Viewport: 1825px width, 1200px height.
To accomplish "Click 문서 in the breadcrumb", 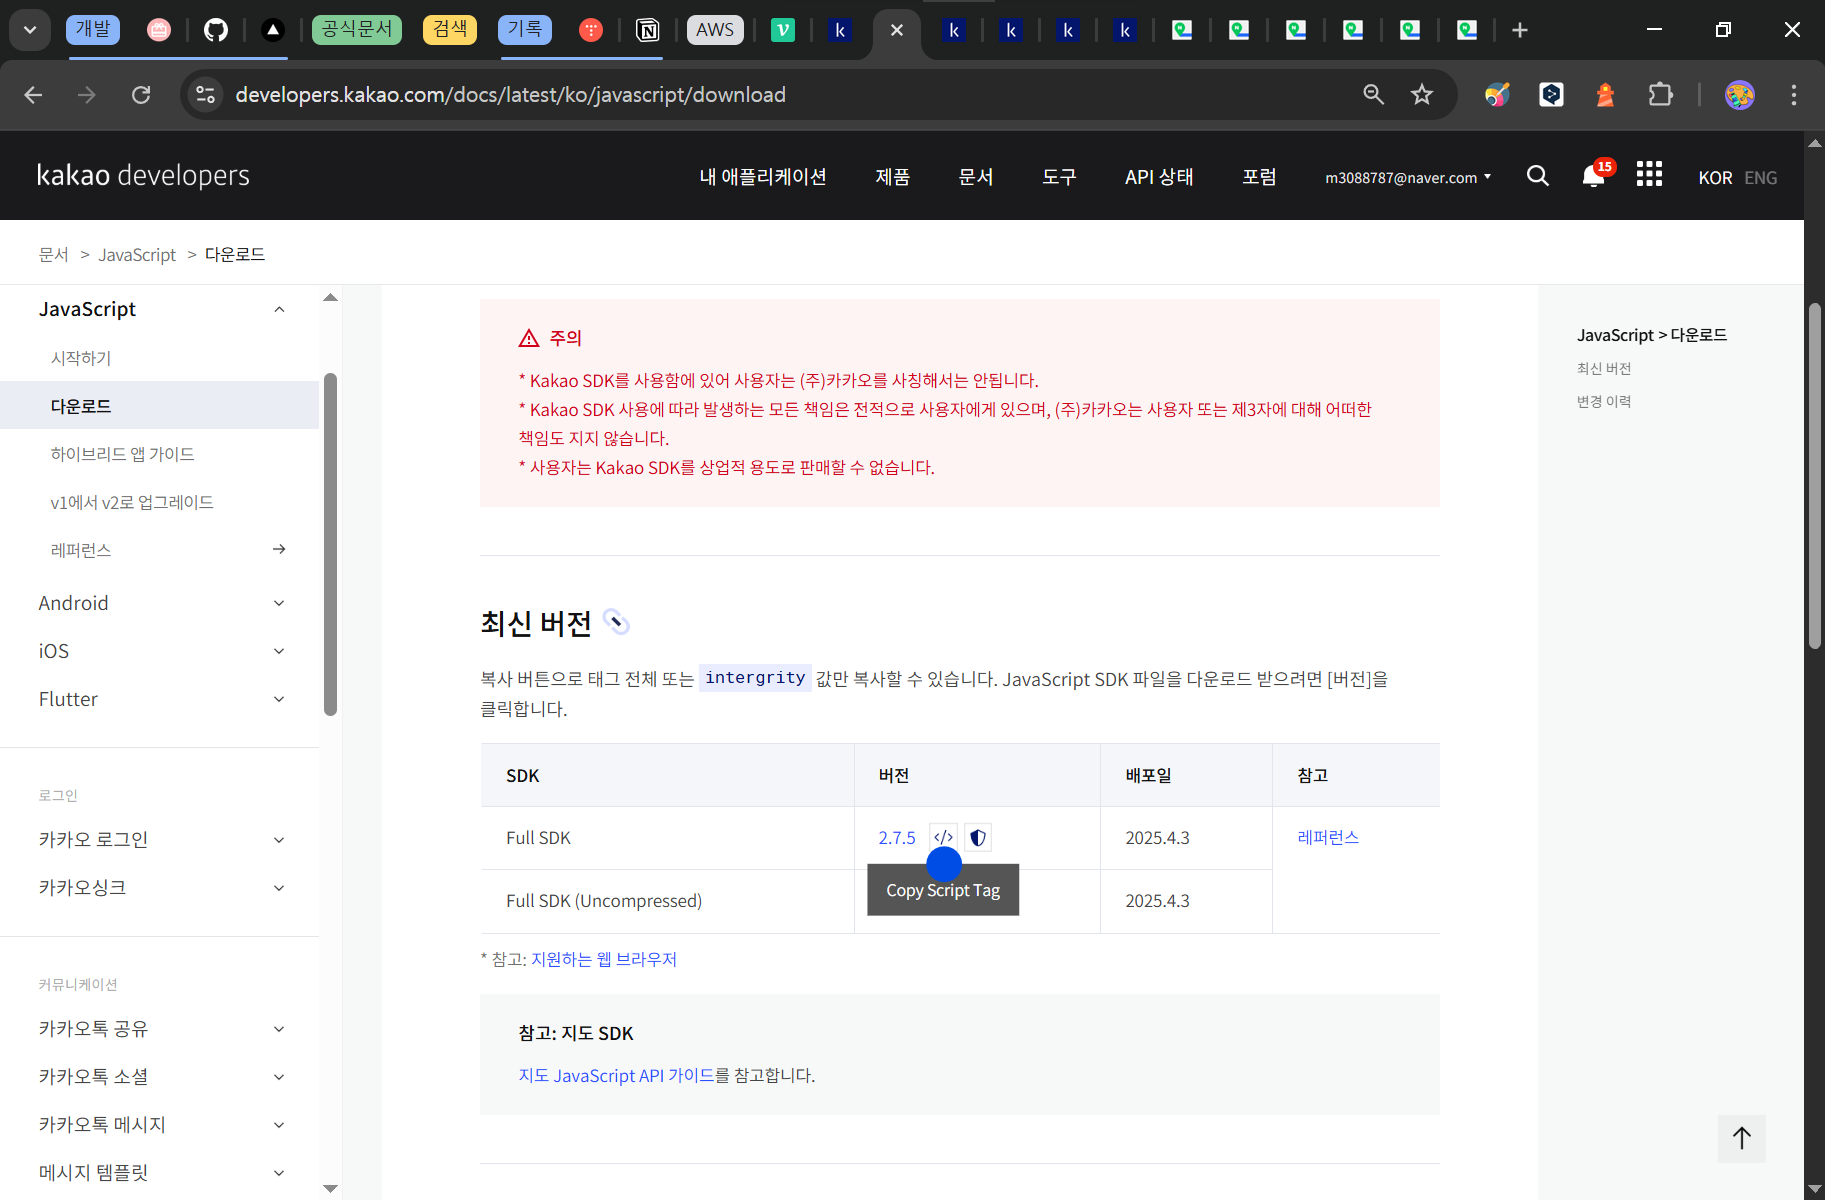I will (54, 255).
